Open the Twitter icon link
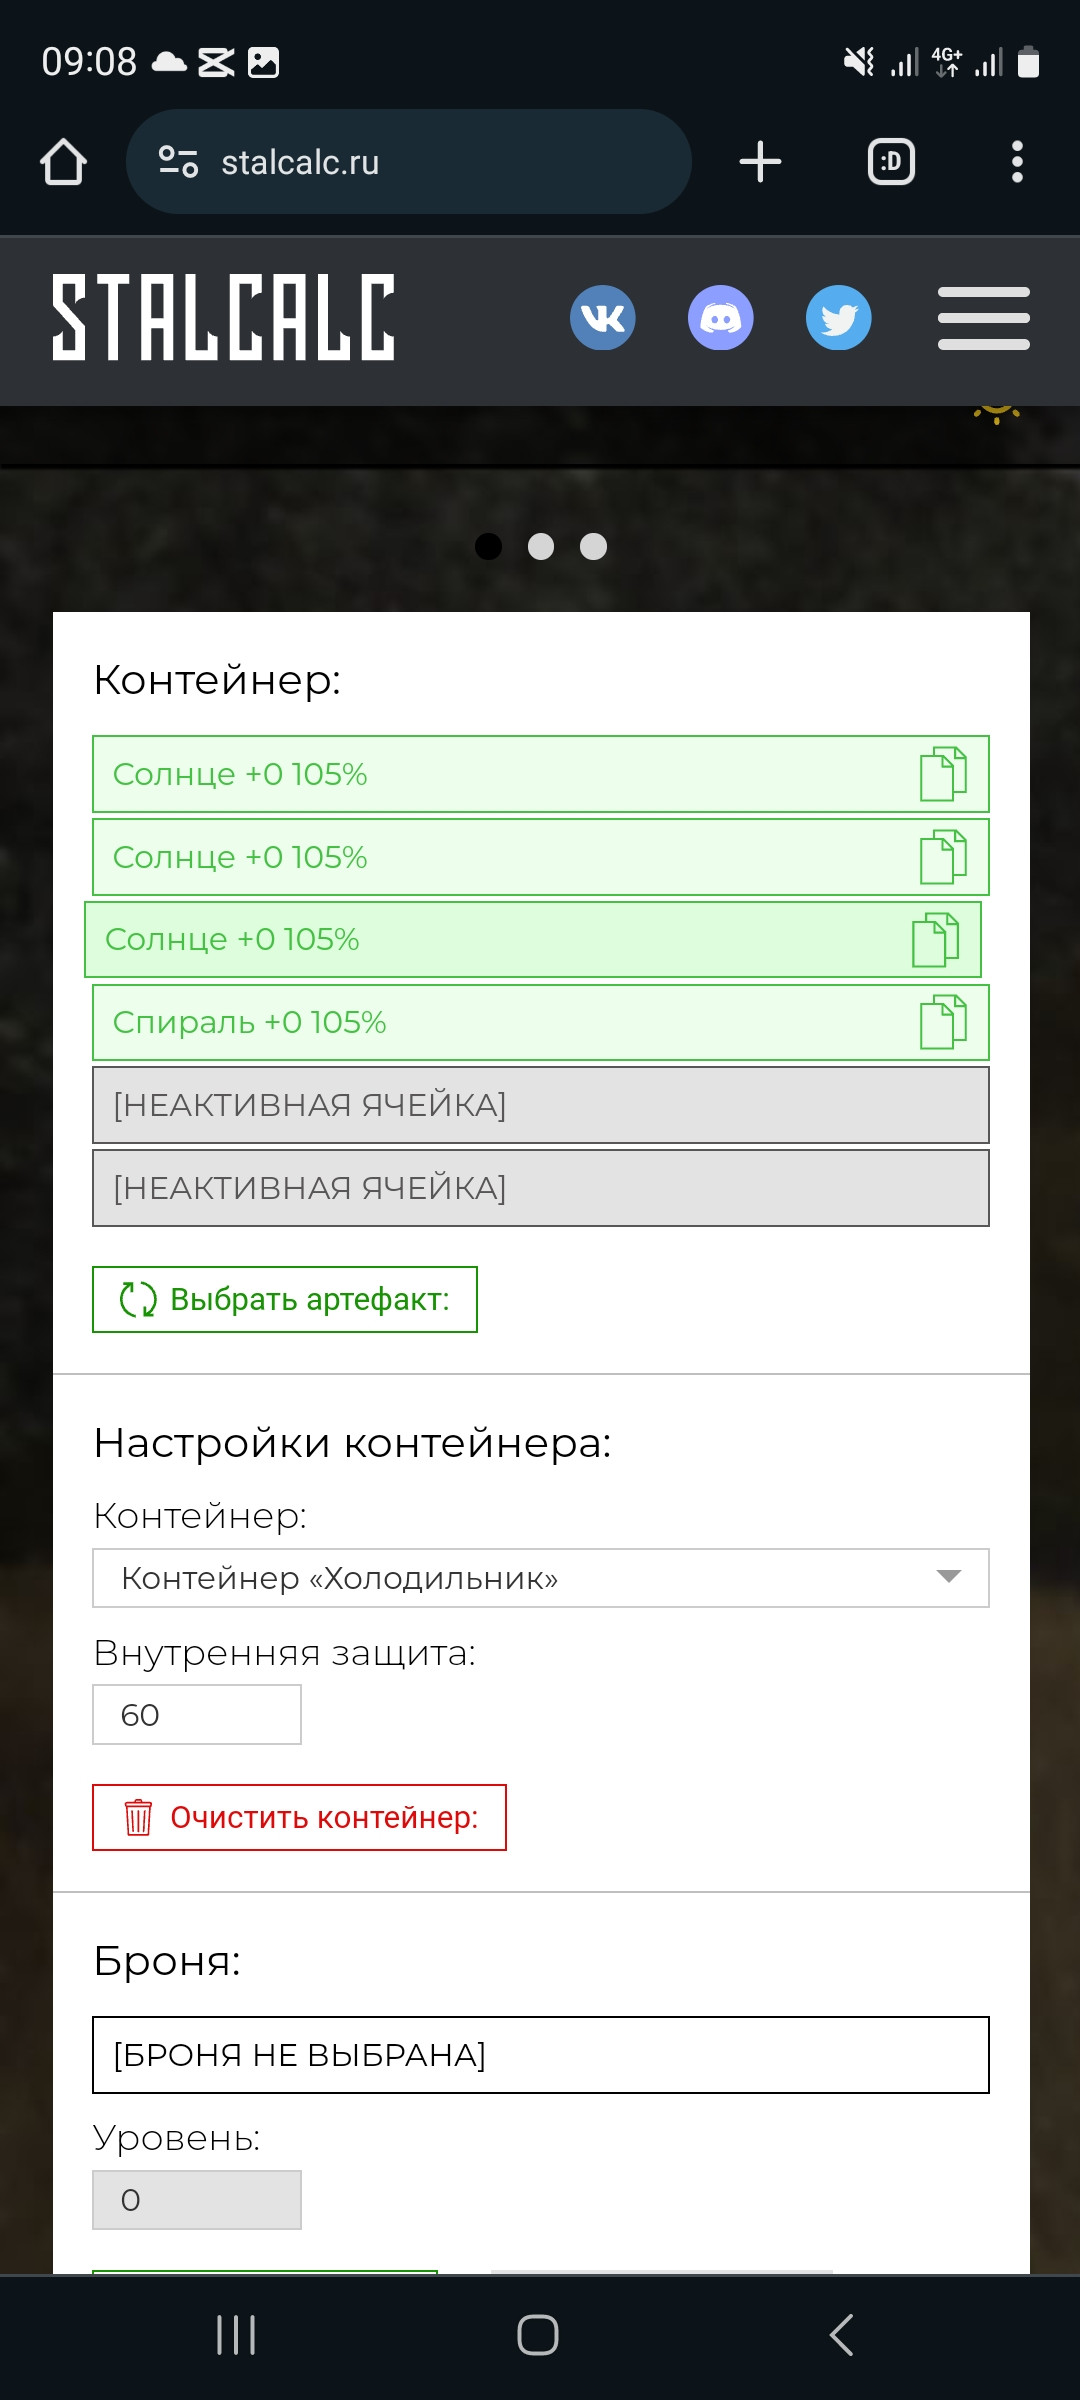Viewport: 1080px width, 2400px height. coord(839,318)
